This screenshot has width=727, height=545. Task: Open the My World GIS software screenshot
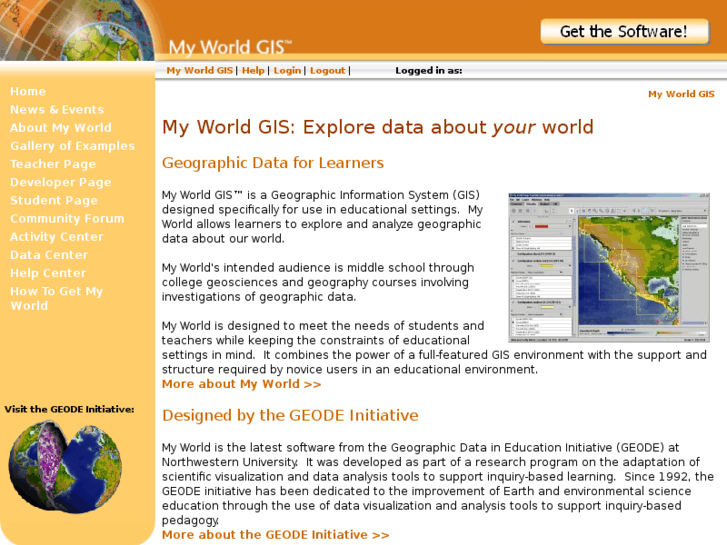click(609, 268)
